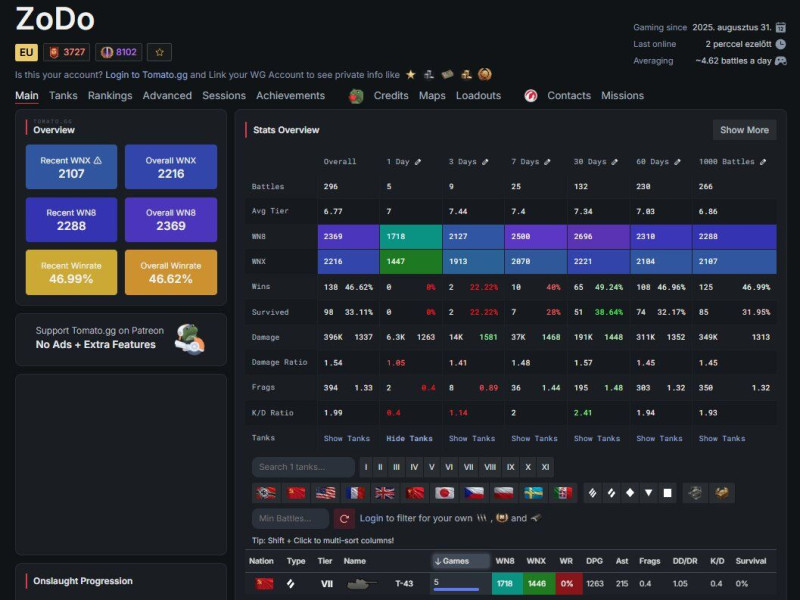Filter tanks by the German flag
The width and height of the screenshot is (800, 600).
click(266, 493)
